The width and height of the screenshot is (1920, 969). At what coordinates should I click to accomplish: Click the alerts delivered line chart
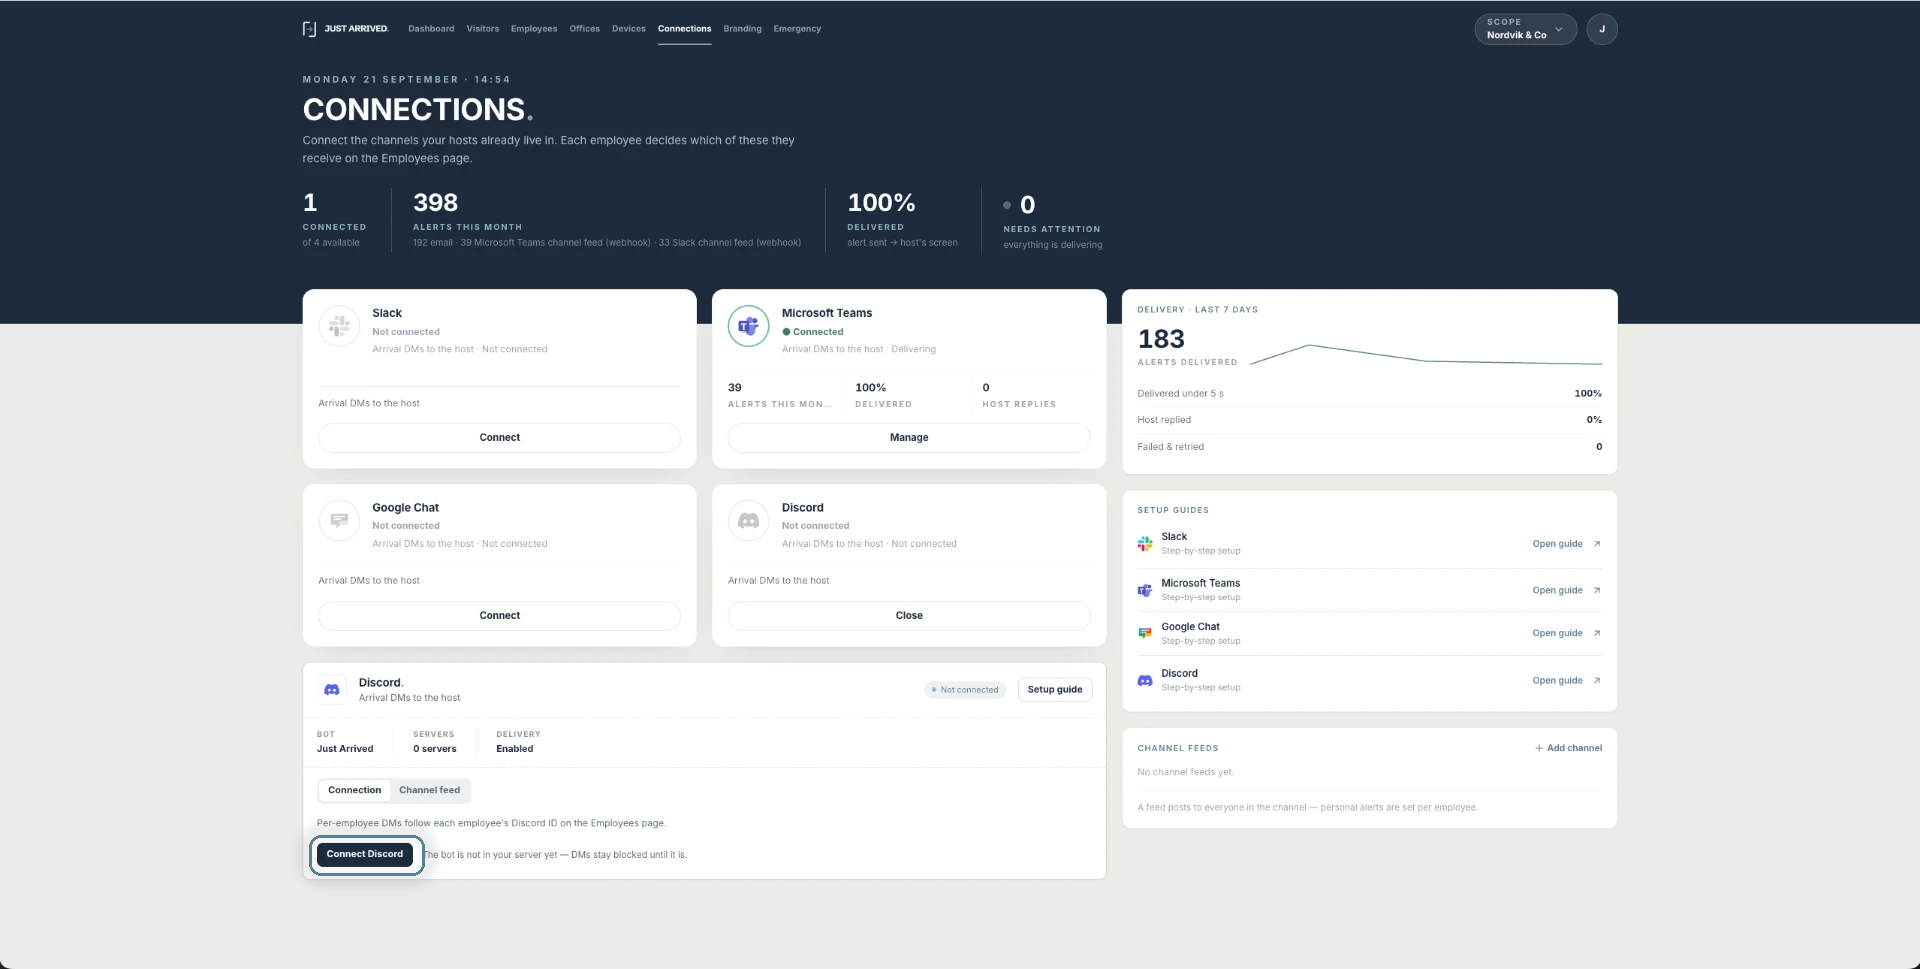tap(1426, 355)
